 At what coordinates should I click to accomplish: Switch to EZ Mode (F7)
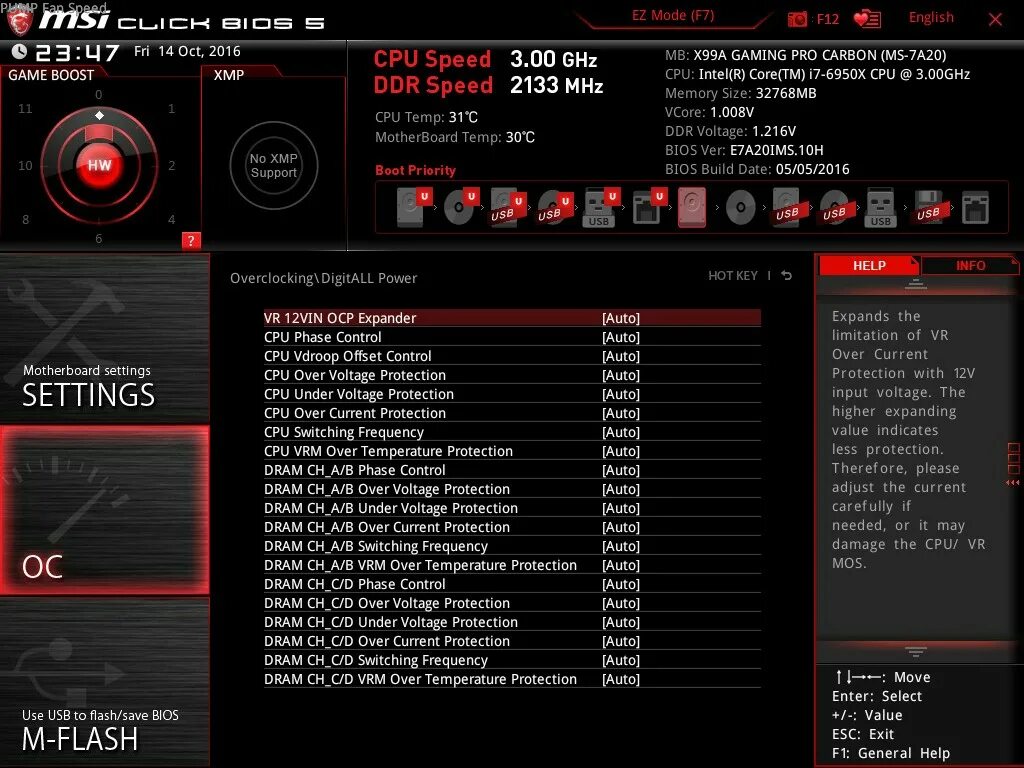[x=673, y=16]
